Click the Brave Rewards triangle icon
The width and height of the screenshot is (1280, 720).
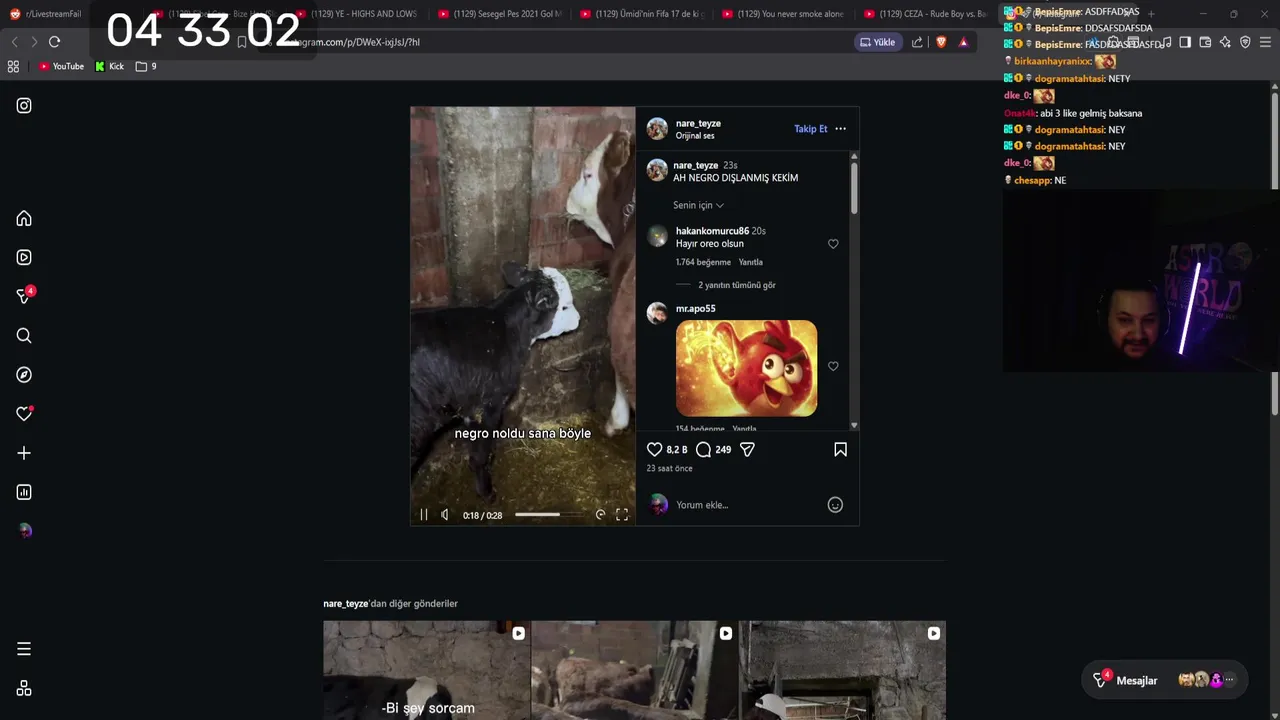964,42
